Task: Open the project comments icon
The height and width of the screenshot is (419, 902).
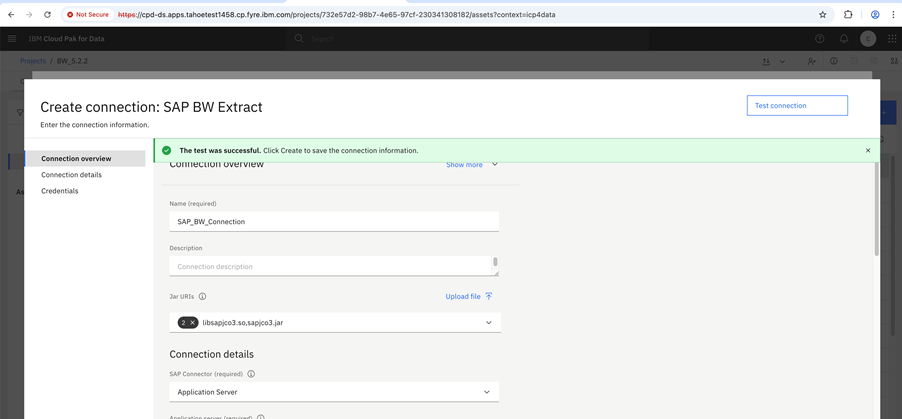Action: [874, 61]
